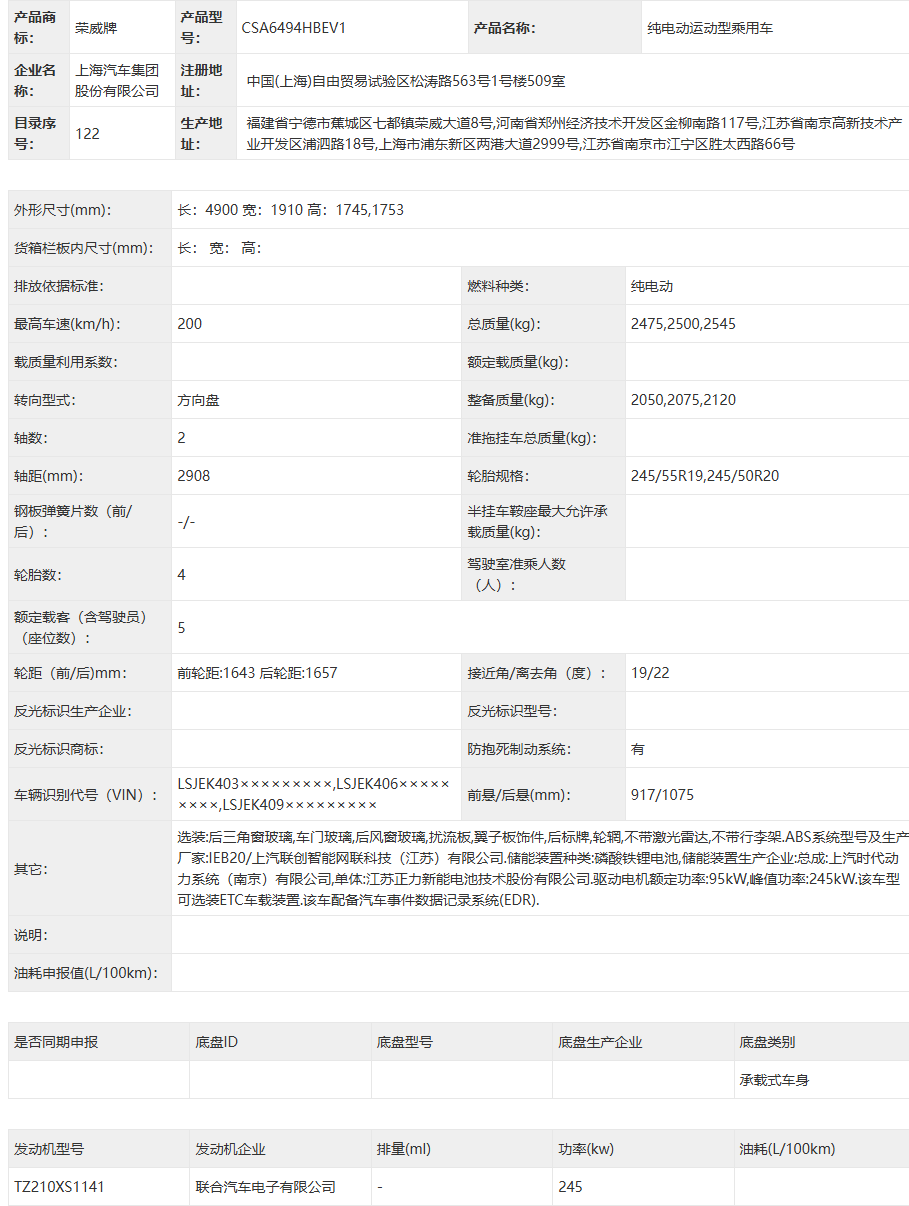The image size is (909, 1206).
Task: Click the 驾驶室准乘人数 label
Action: 517,575
